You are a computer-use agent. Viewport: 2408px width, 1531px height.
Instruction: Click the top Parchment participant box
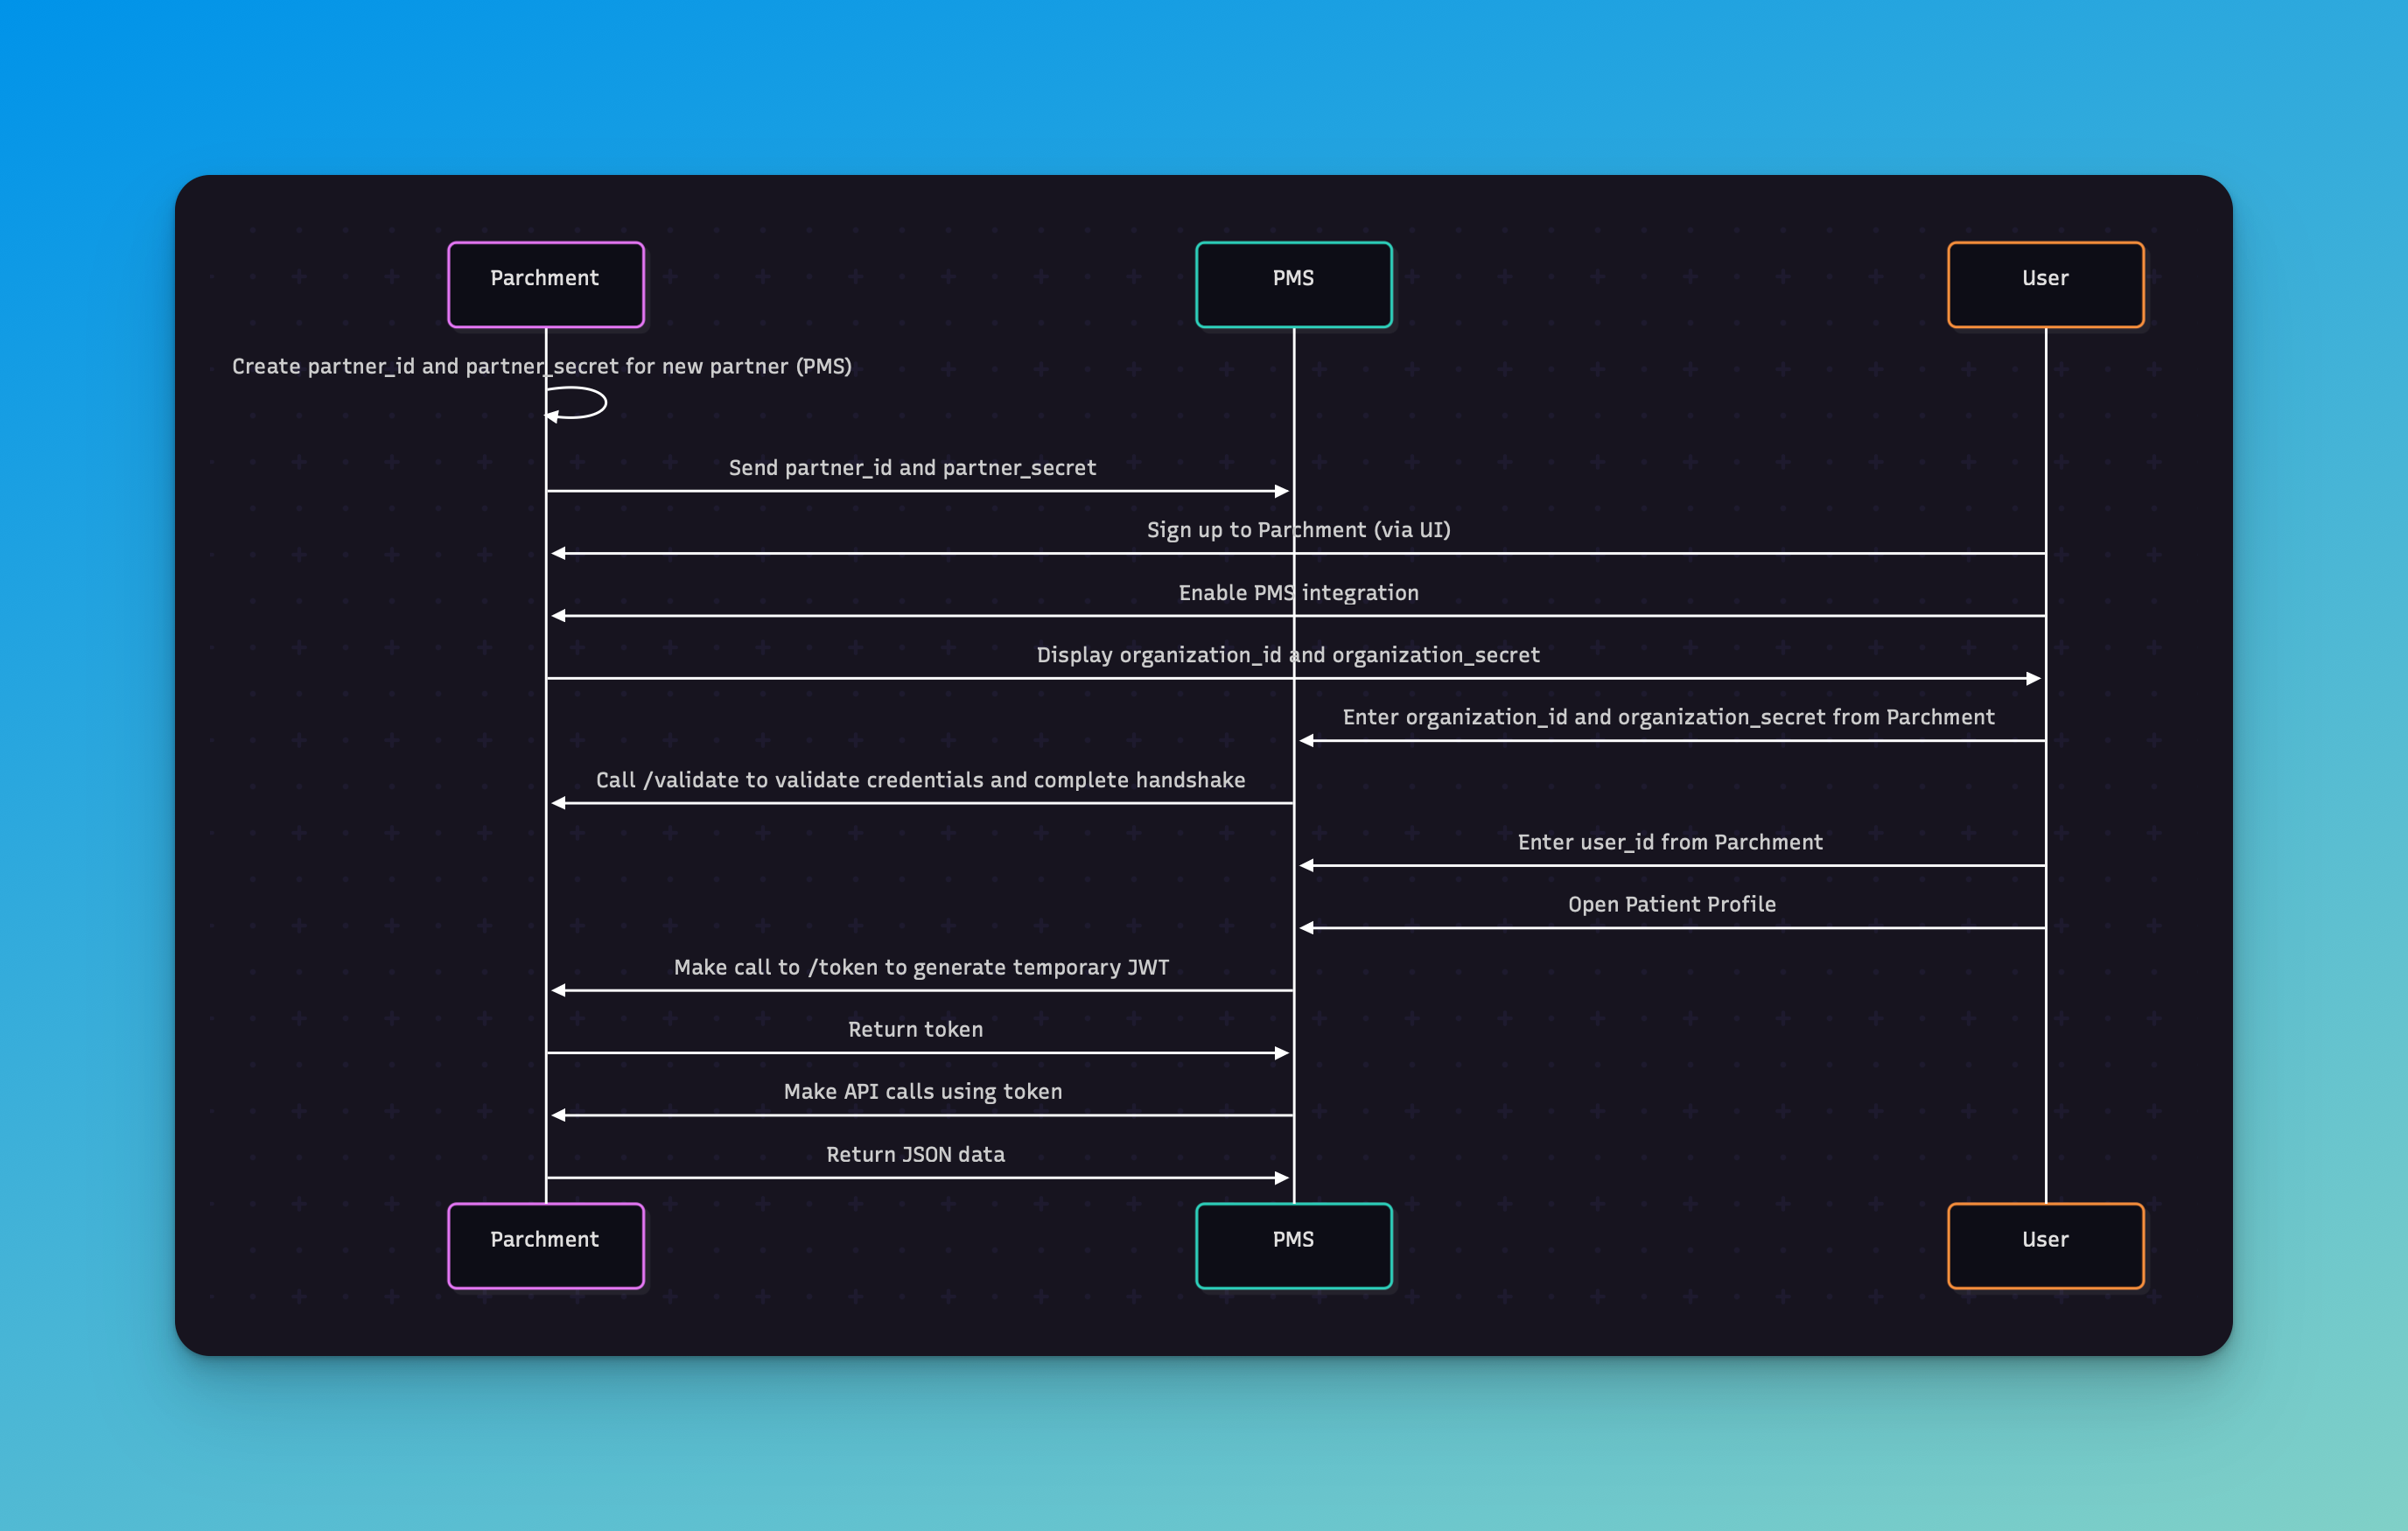point(545,284)
